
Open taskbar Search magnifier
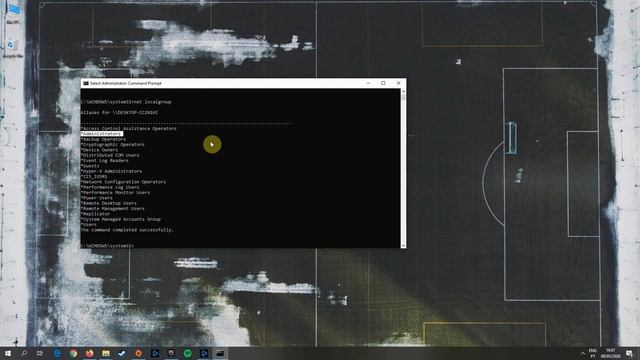click(x=24, y=353)
